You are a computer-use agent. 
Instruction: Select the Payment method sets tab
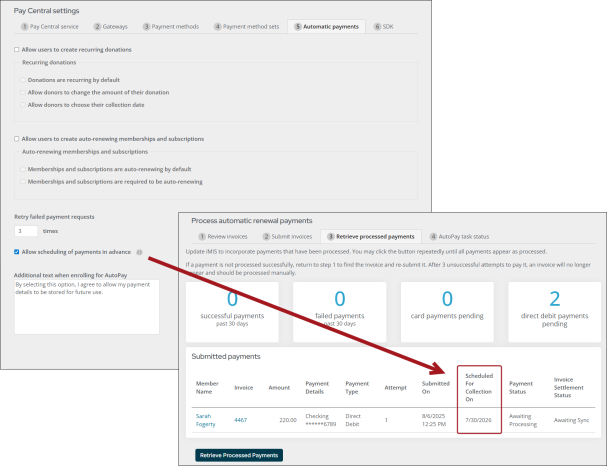click(x=247, y=27)
